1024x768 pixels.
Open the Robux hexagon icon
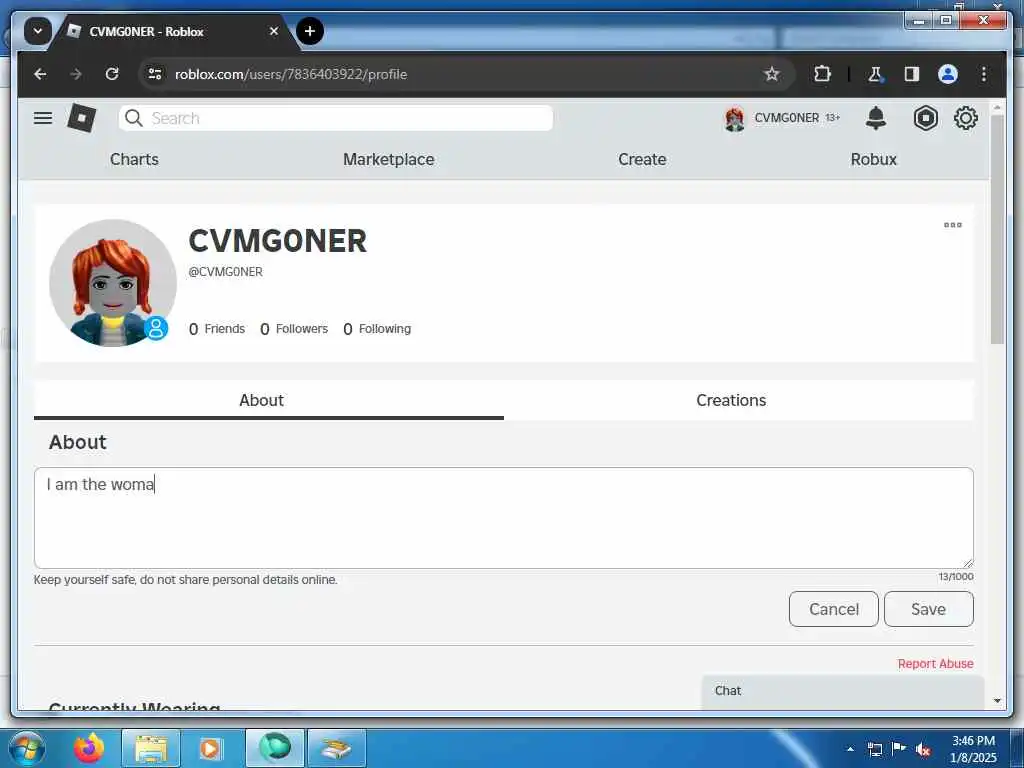click(925, 118)
